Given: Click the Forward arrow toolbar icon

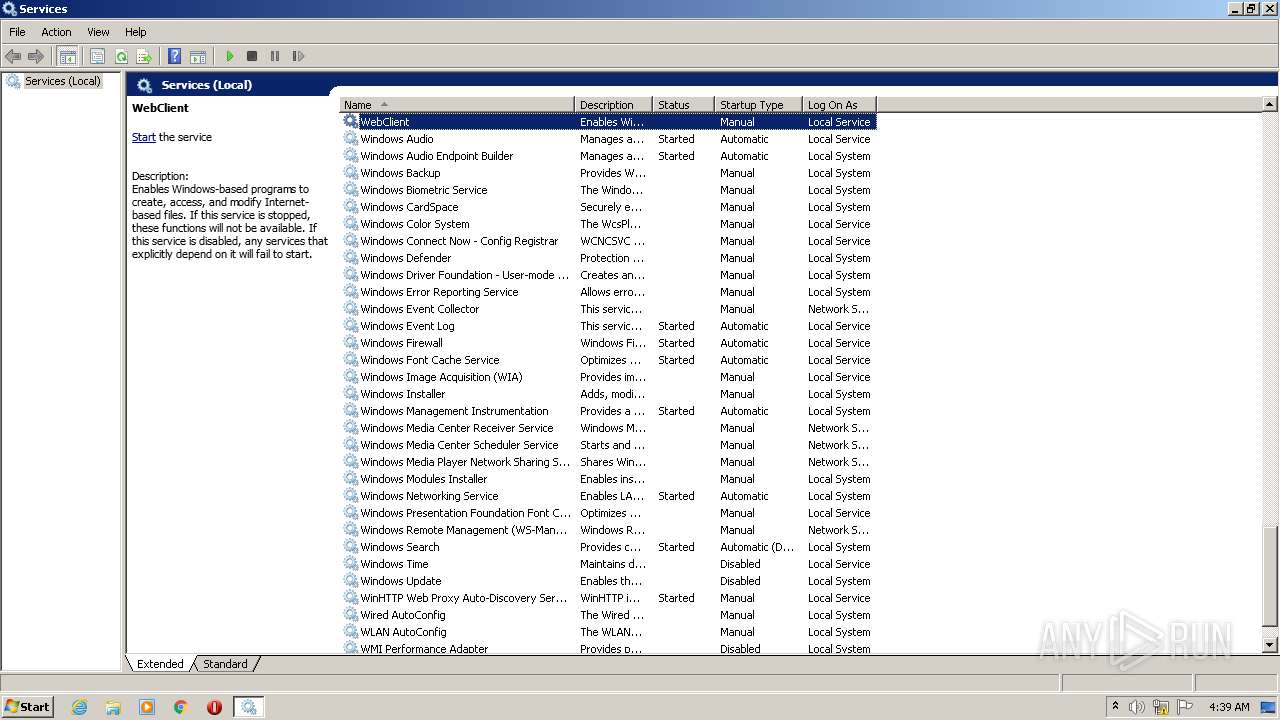Looking at the screenshot, I should [x=36, y=56].
